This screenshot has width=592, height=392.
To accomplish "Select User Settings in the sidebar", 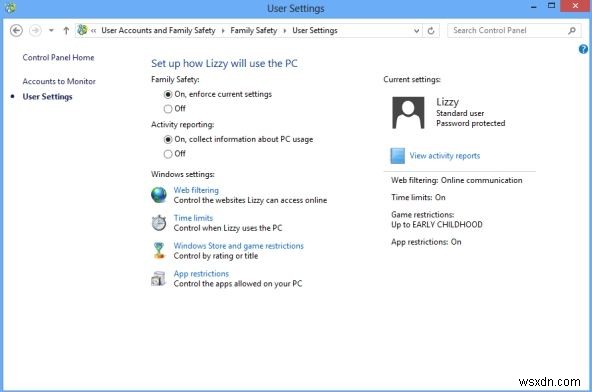I will tap(47, 97).
